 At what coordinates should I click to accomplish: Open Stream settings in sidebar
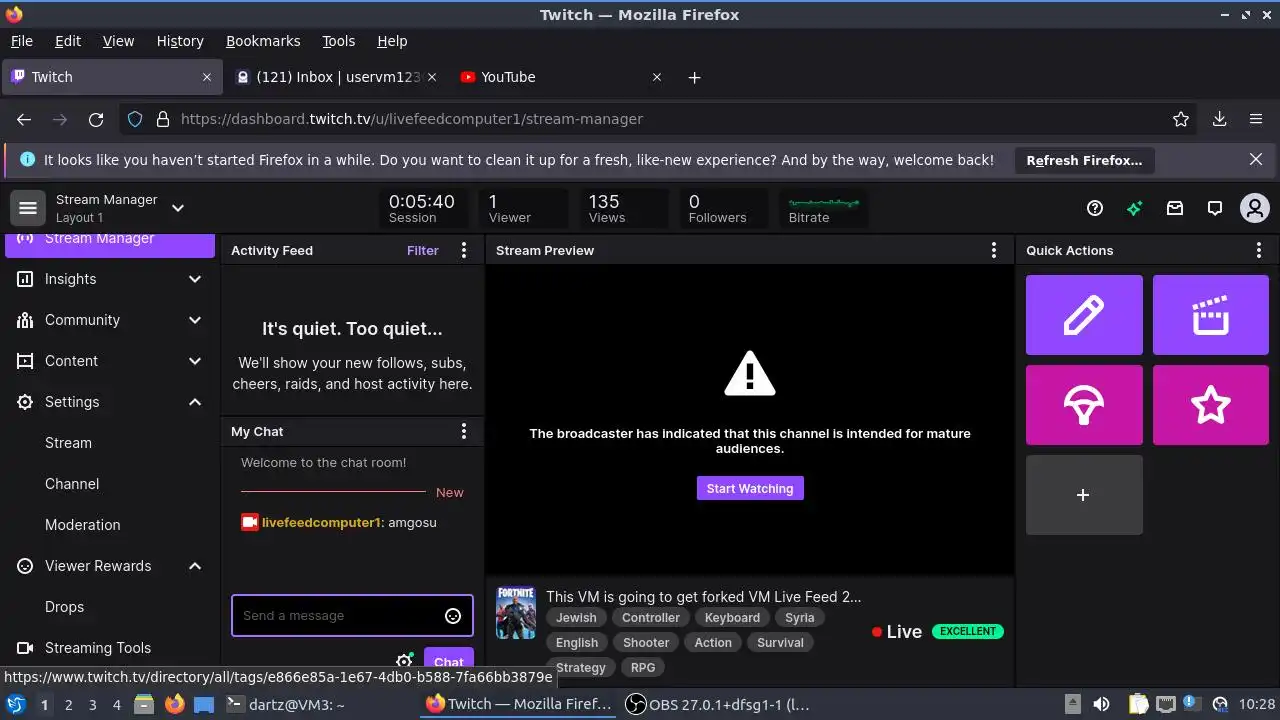click(68, 443)
